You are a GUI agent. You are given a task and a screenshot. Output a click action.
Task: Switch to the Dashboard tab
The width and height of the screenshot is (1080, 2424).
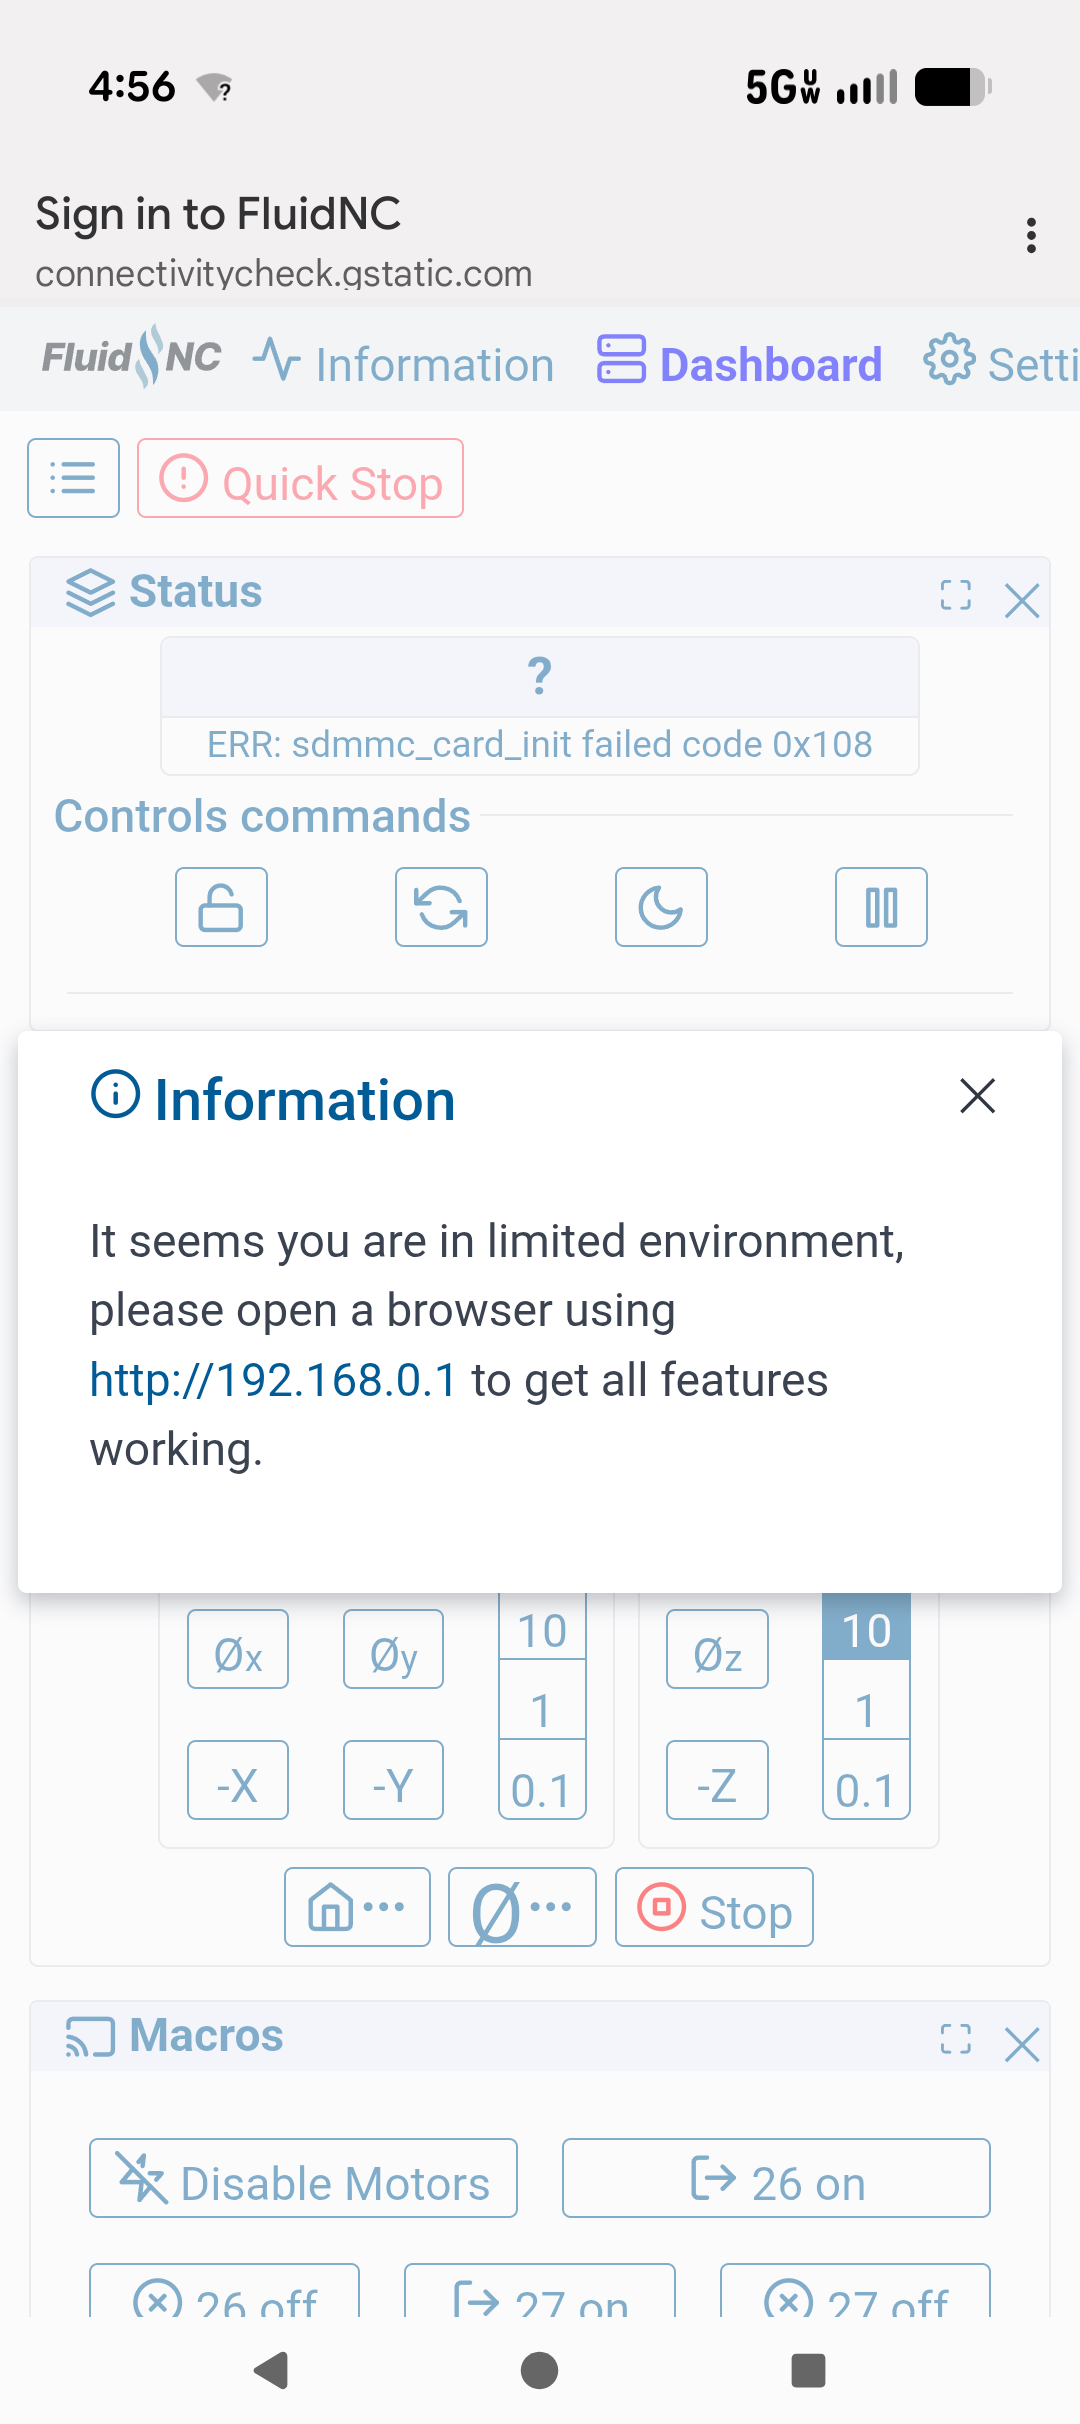(x=740, y=364)
